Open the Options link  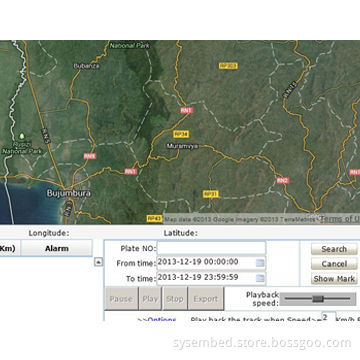click(157, 319)
